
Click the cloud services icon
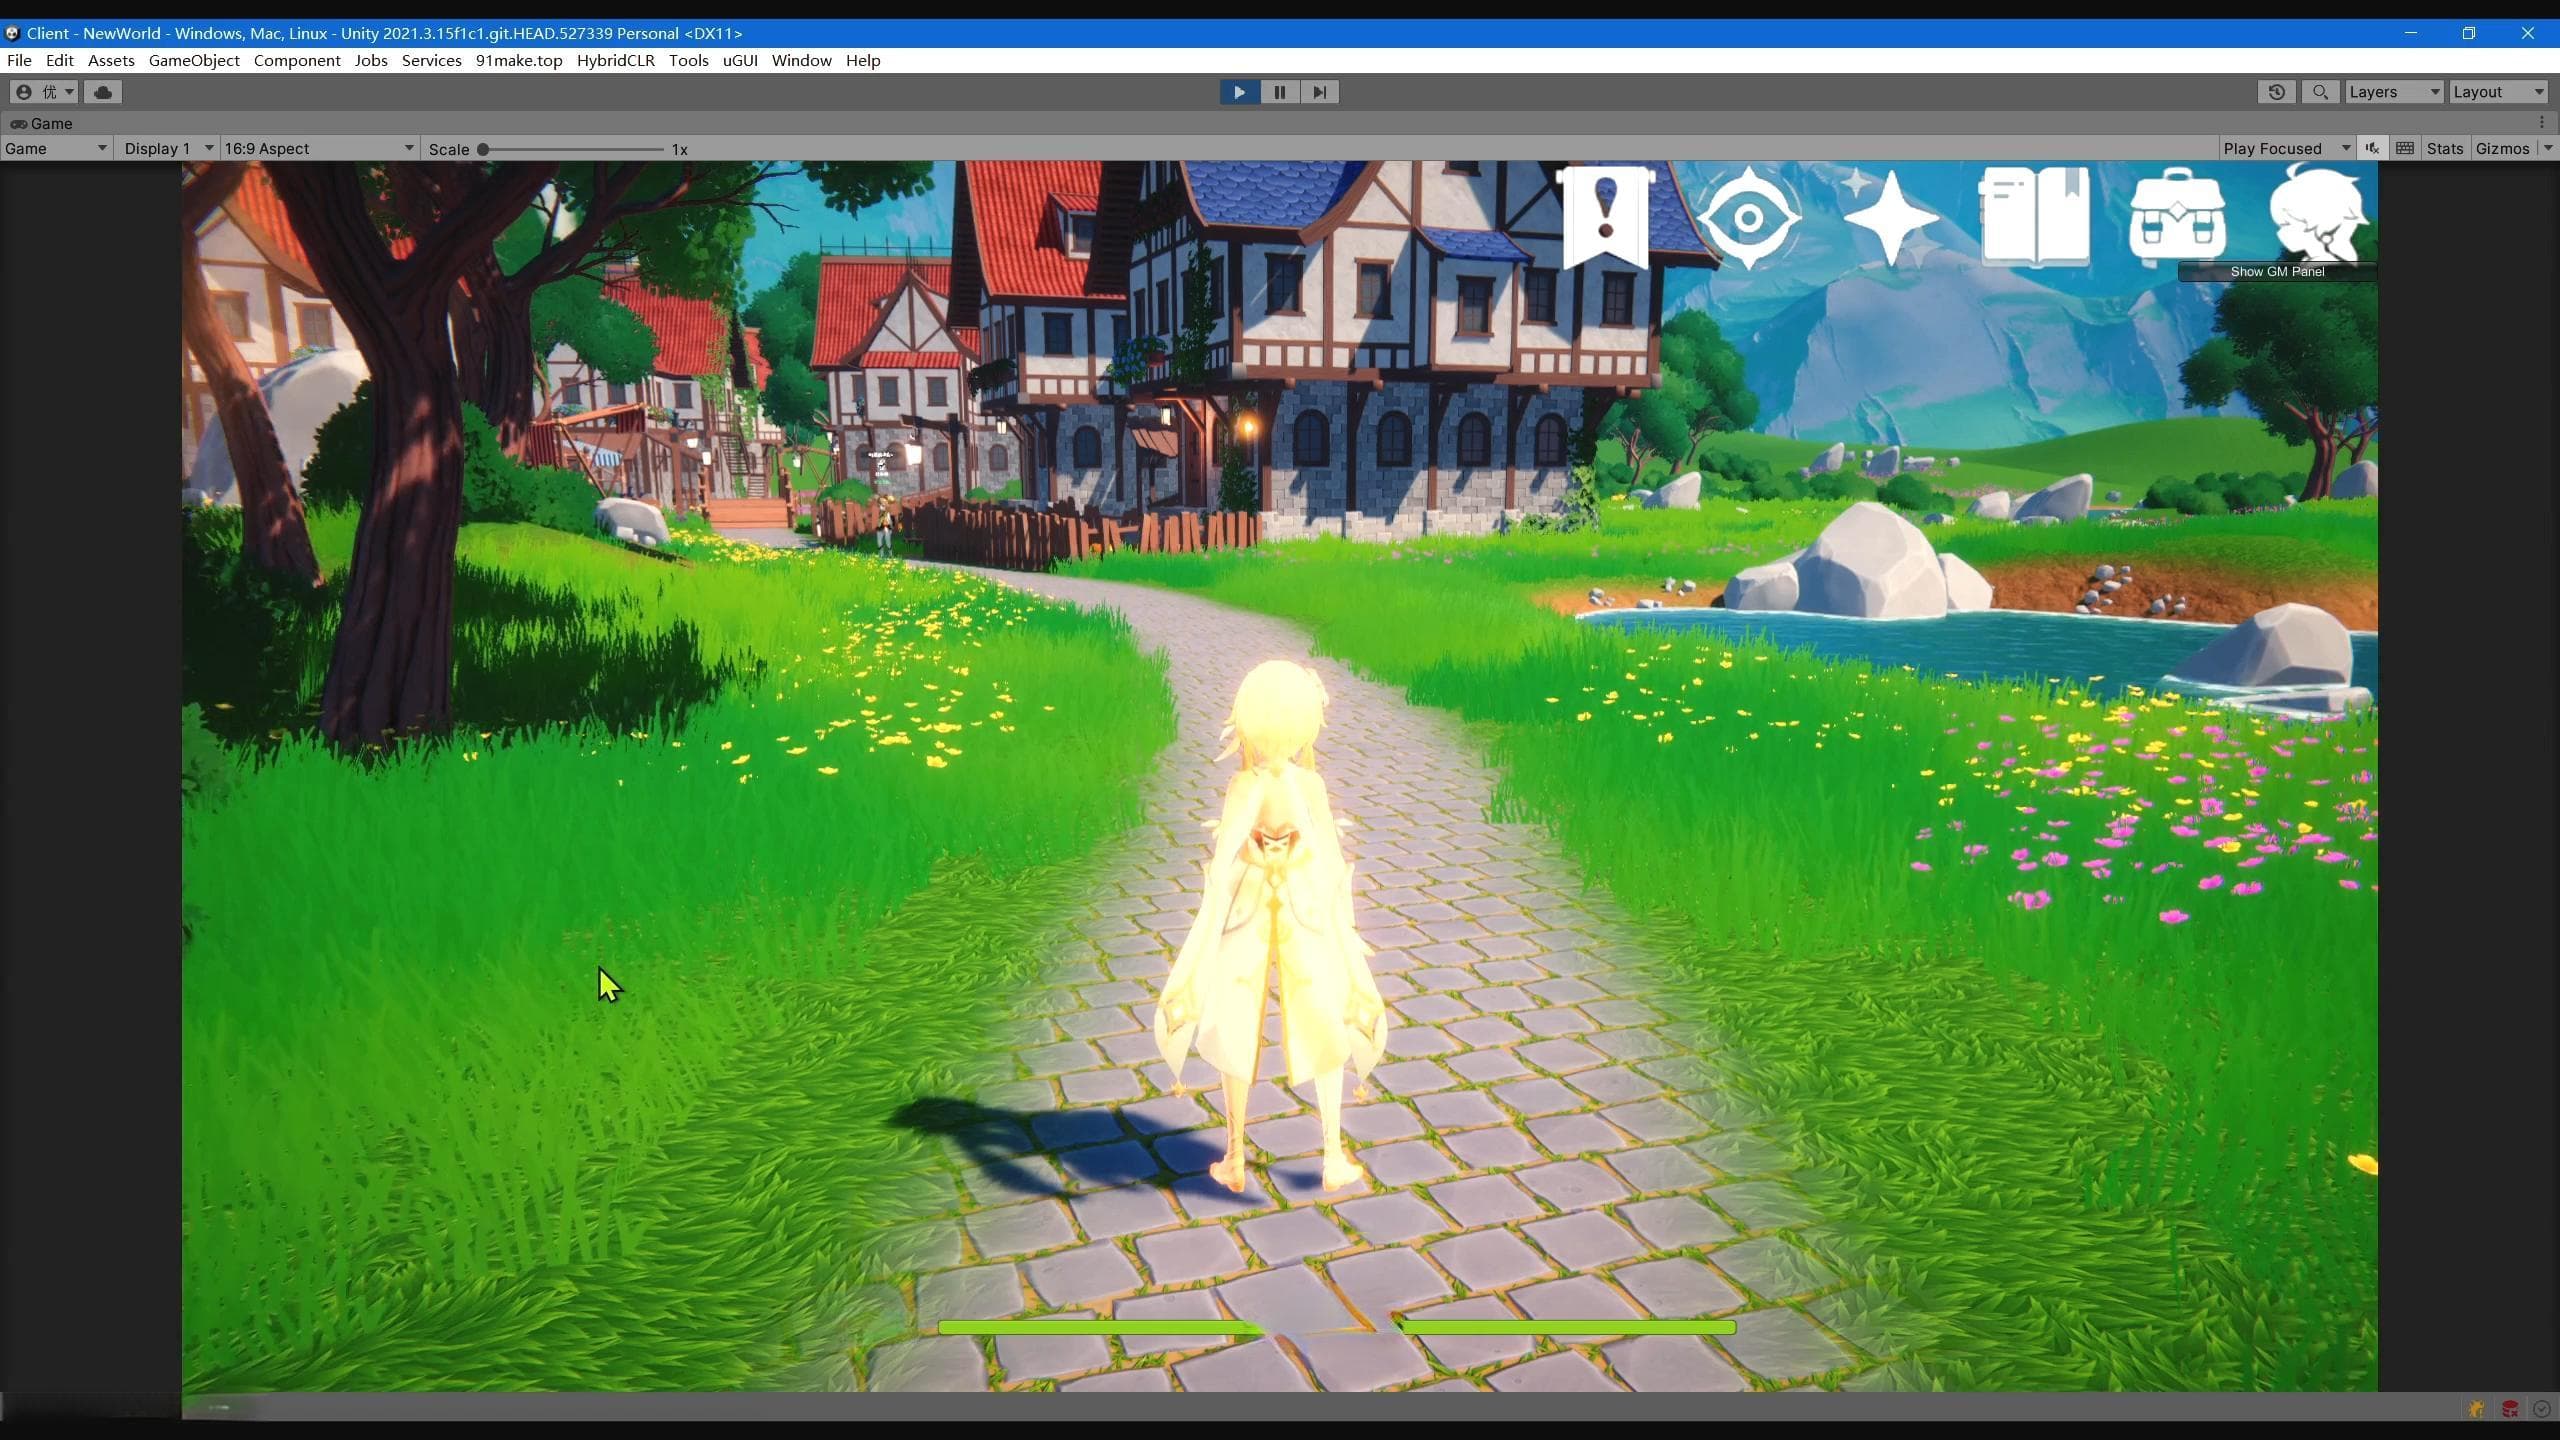pos(103,92)
